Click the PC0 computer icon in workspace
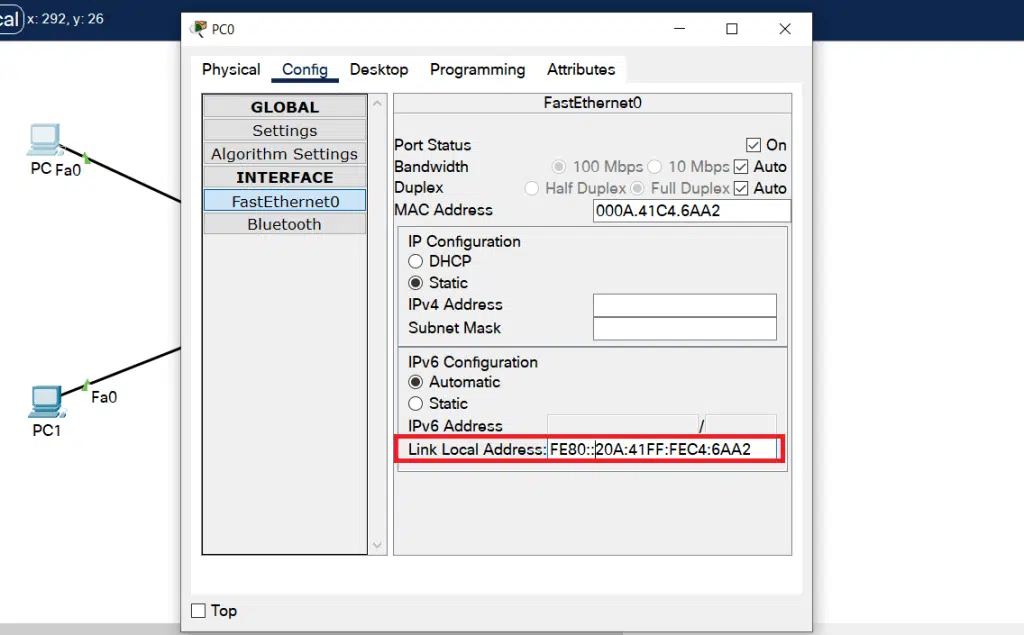 tap(44, 139)
